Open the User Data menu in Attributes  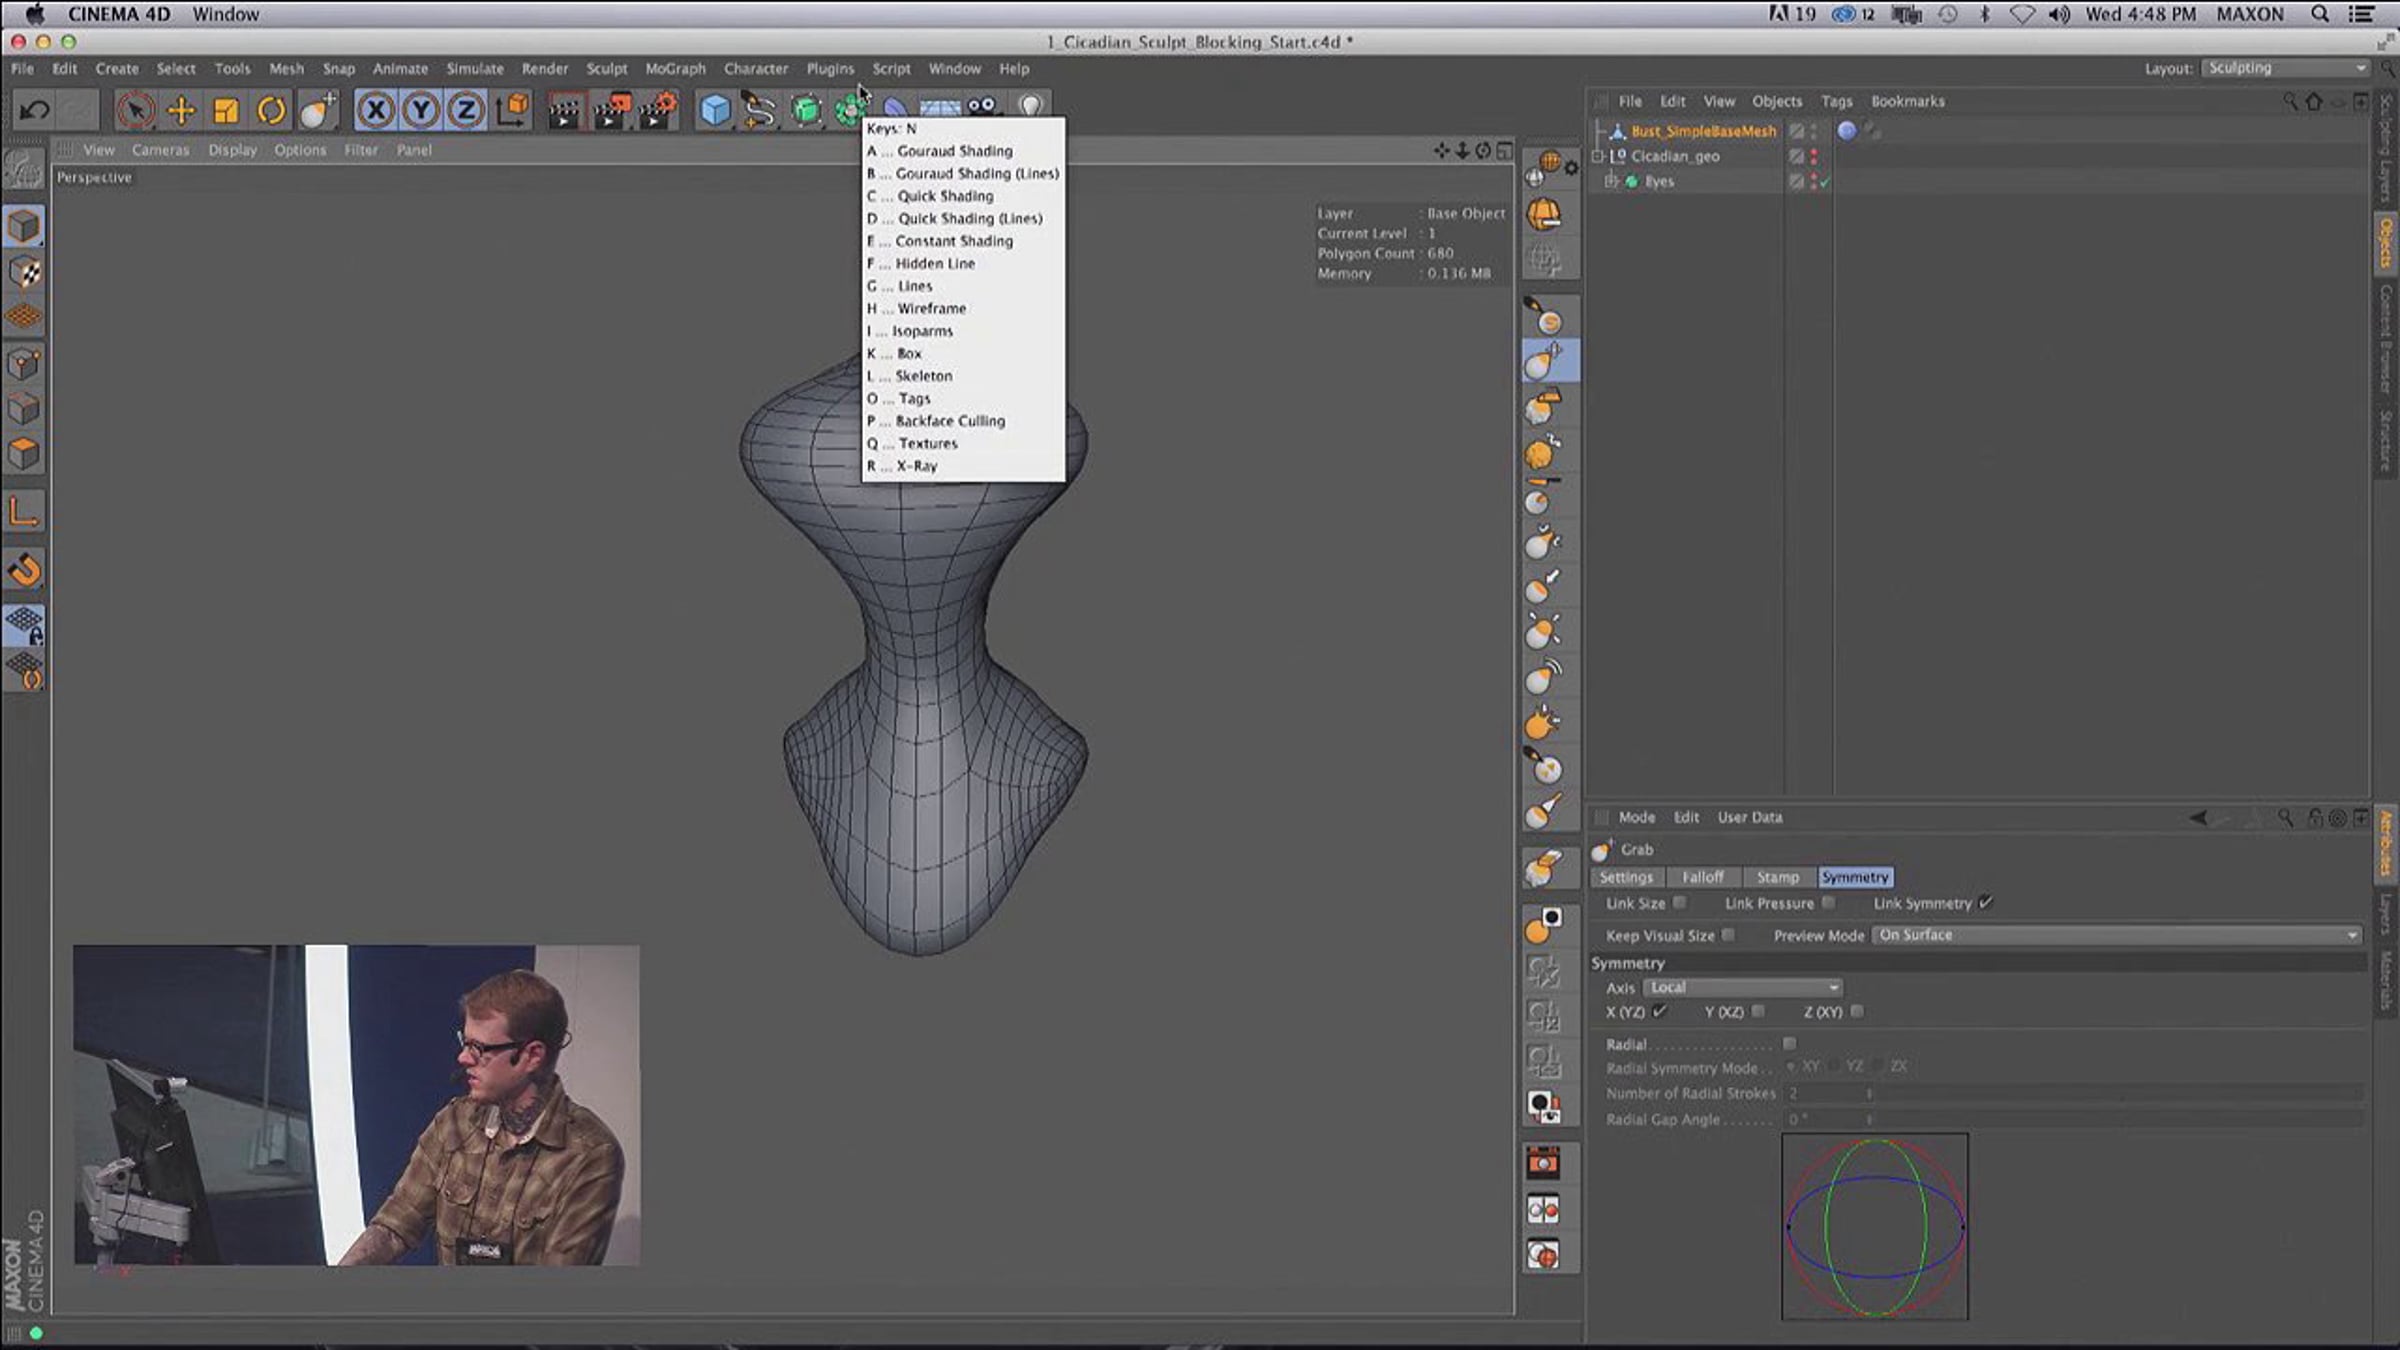[x=1749, y=817]
